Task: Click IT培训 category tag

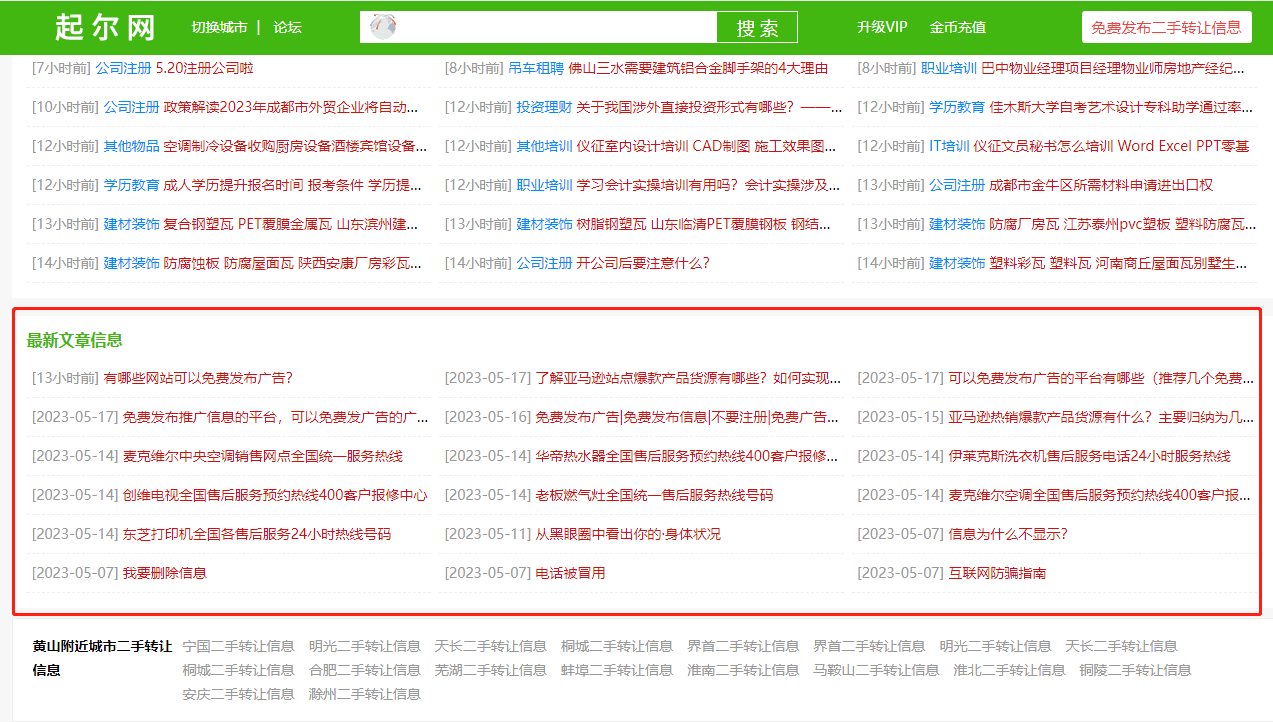Action: 949,146
